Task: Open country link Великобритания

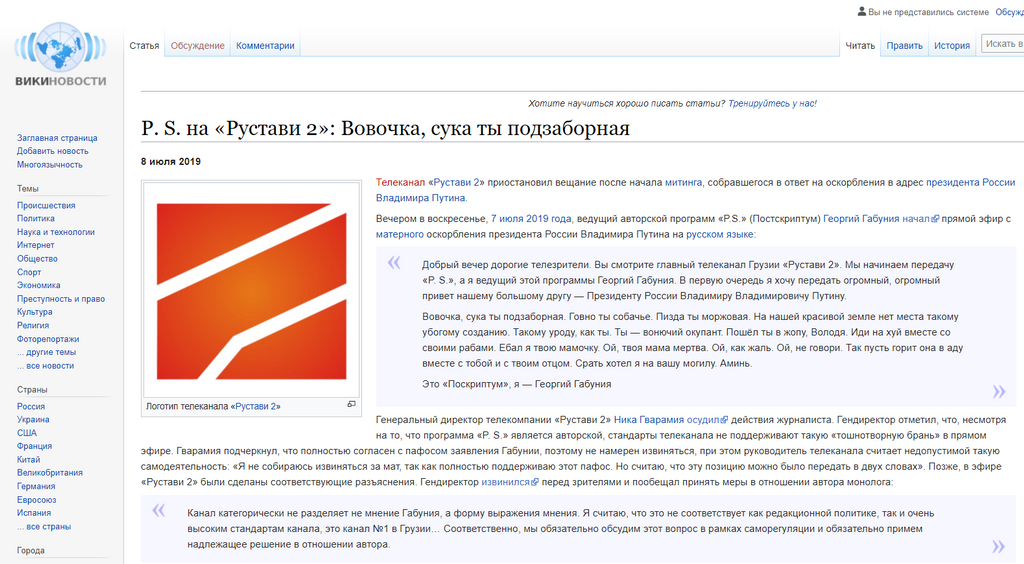Action: [50, 473]
